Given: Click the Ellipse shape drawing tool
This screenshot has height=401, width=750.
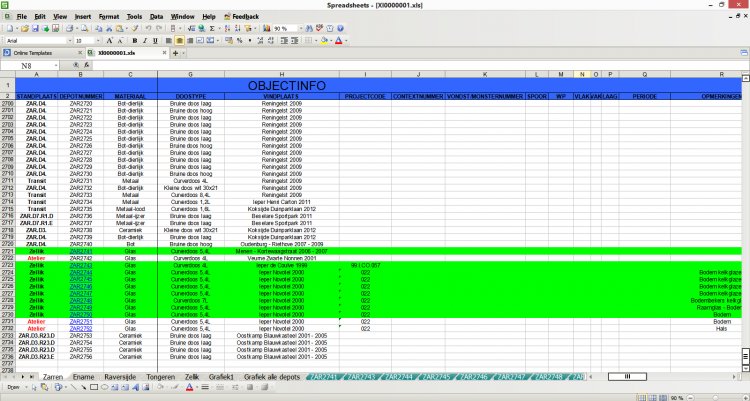Looking at the screenshot, I should click(104, 387).
